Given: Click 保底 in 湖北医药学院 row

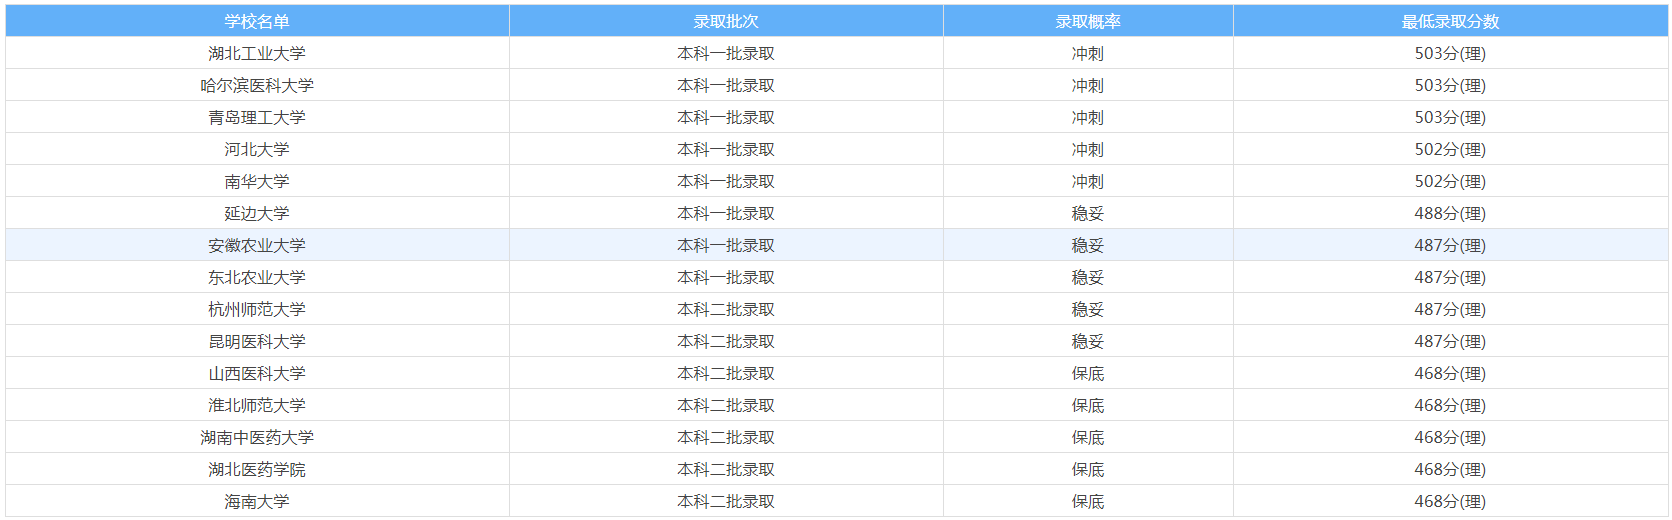Looking at the screenshot, I should click(x=1088, y=469).
